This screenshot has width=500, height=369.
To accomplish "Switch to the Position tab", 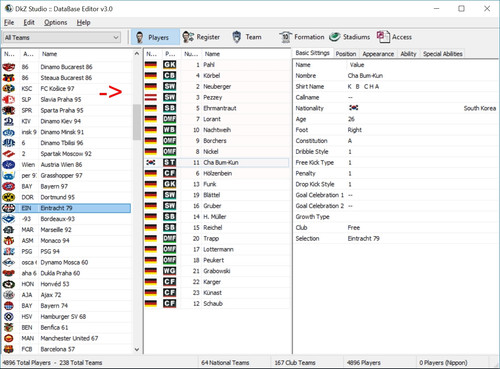I will click(346, 54).
